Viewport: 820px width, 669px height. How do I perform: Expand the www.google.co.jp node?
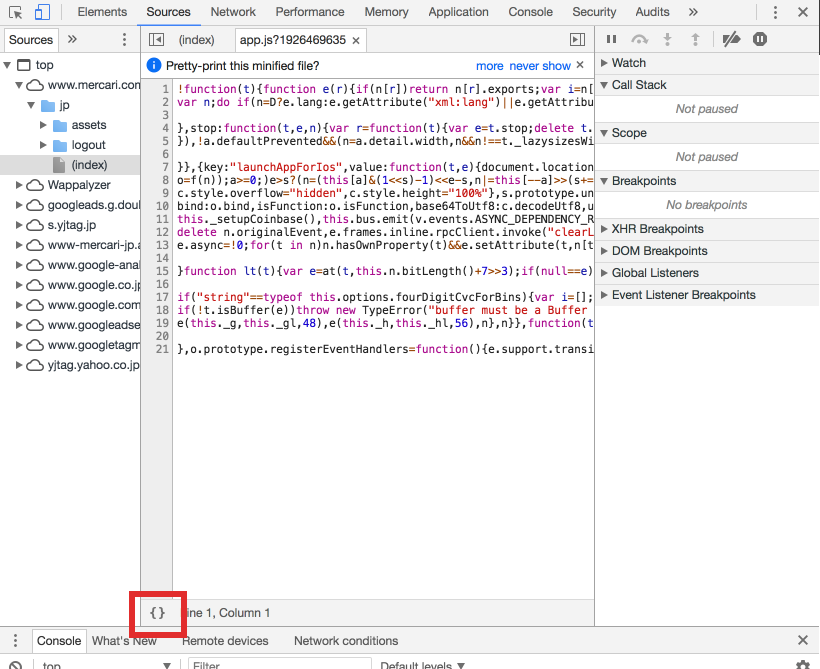(19, 285)
